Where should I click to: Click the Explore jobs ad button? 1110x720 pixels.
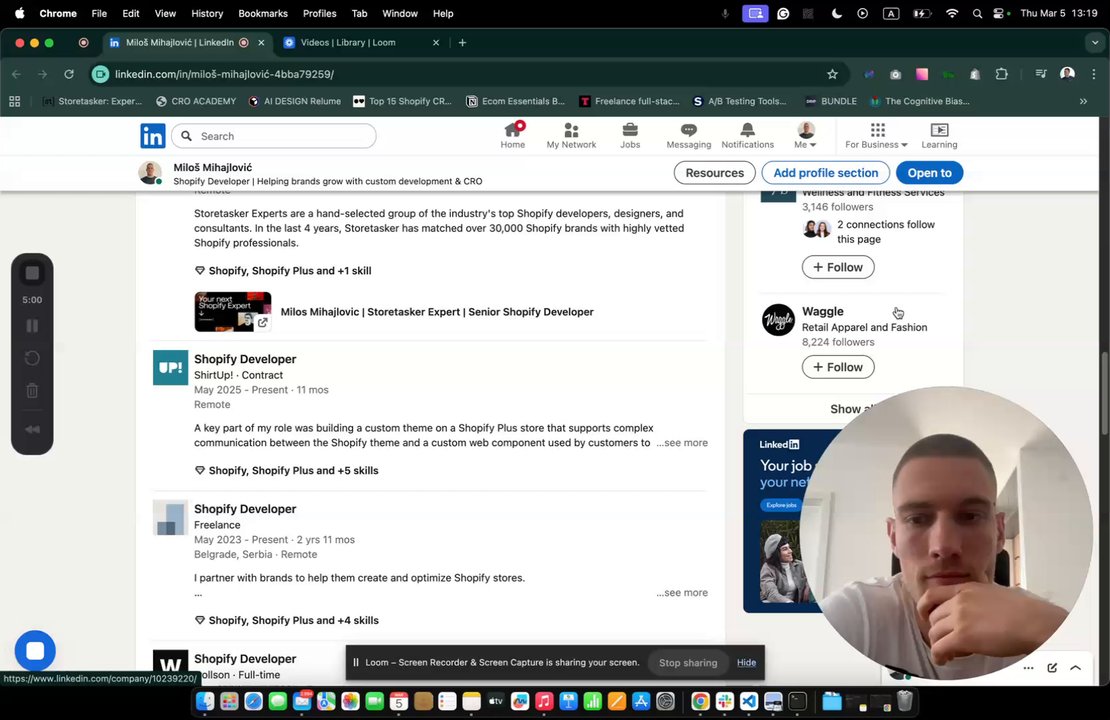(782, 505)
